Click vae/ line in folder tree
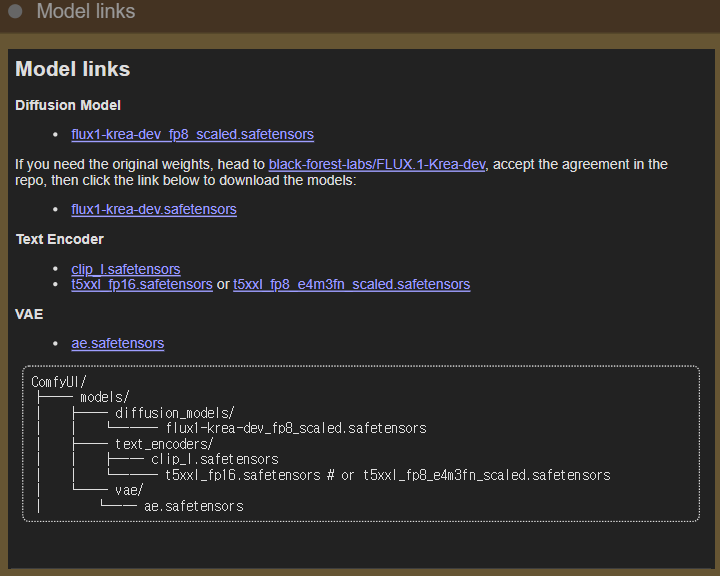 point(129,491)
